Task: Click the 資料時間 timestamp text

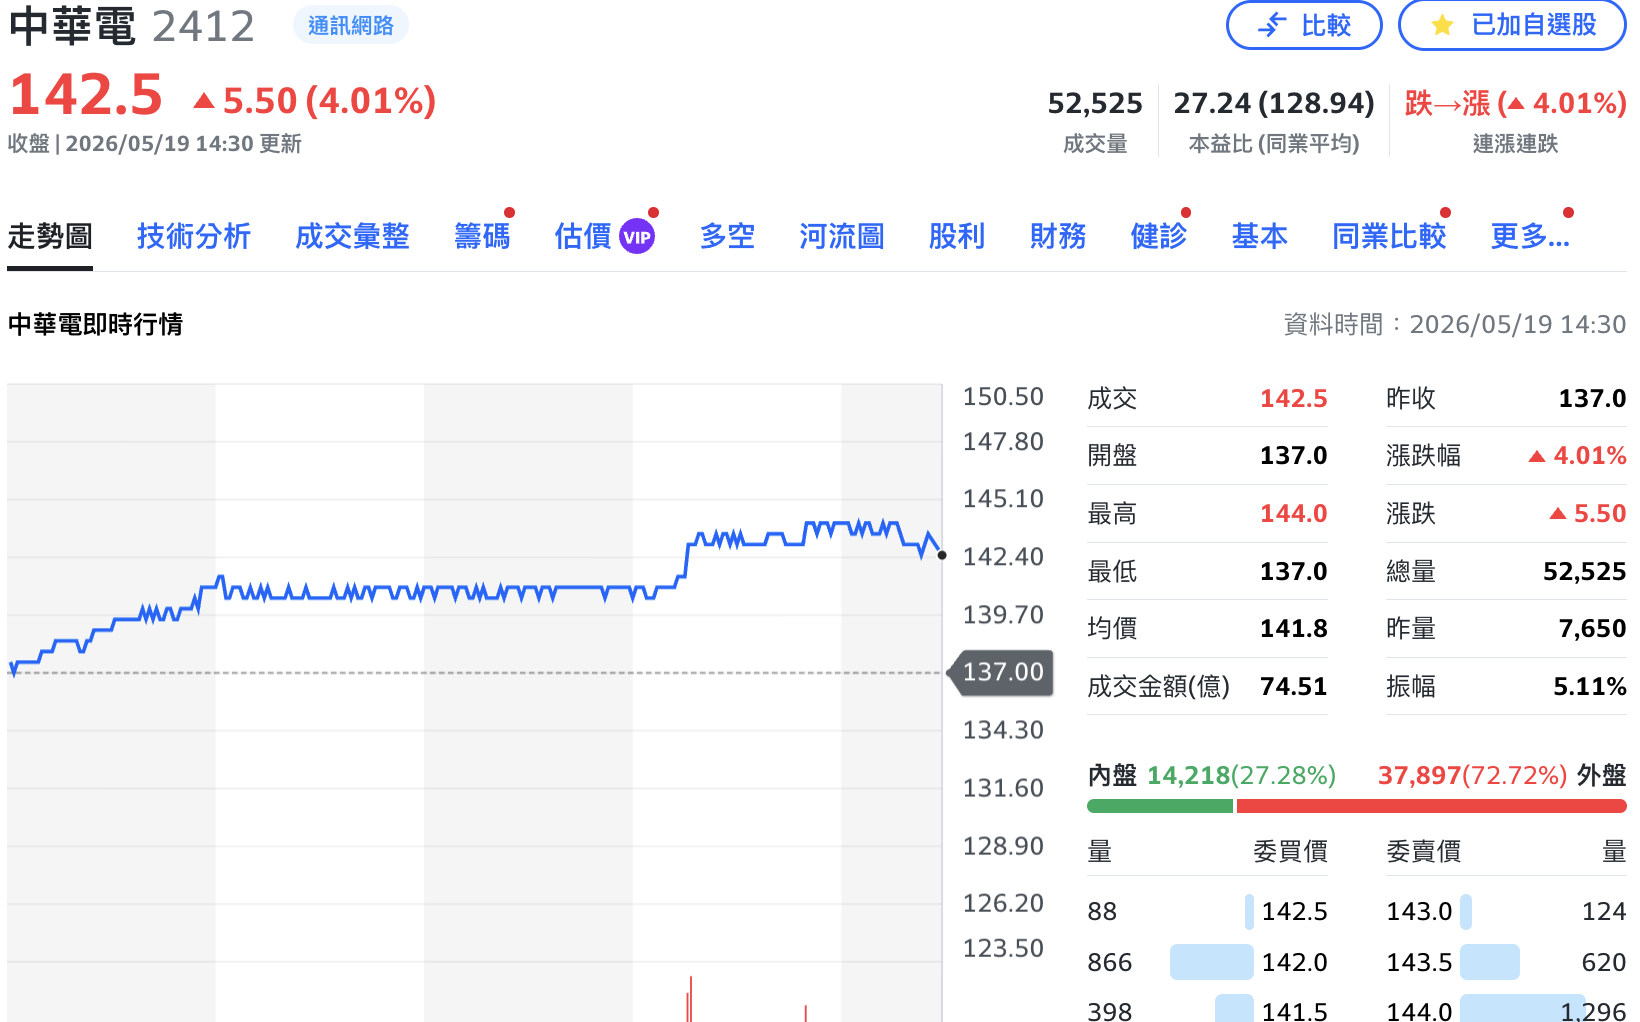Action: (1455, 324)
